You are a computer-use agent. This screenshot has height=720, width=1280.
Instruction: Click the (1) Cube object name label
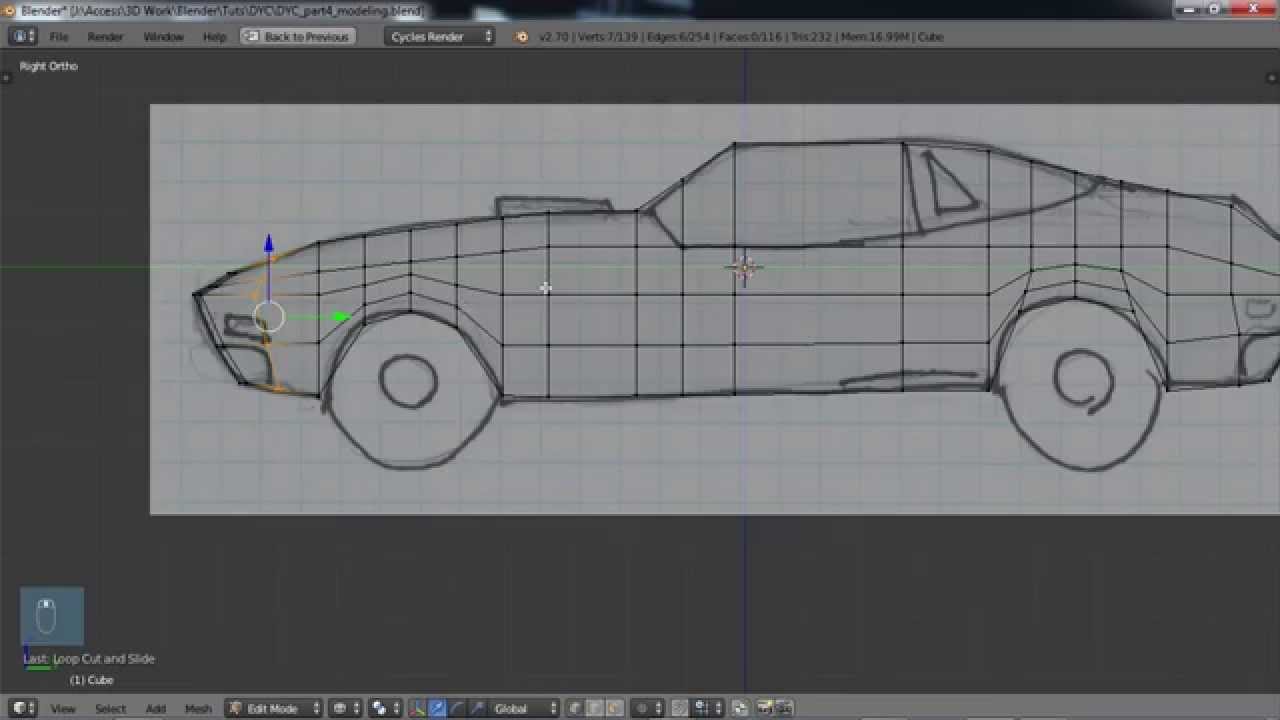(x=91, y=680)
